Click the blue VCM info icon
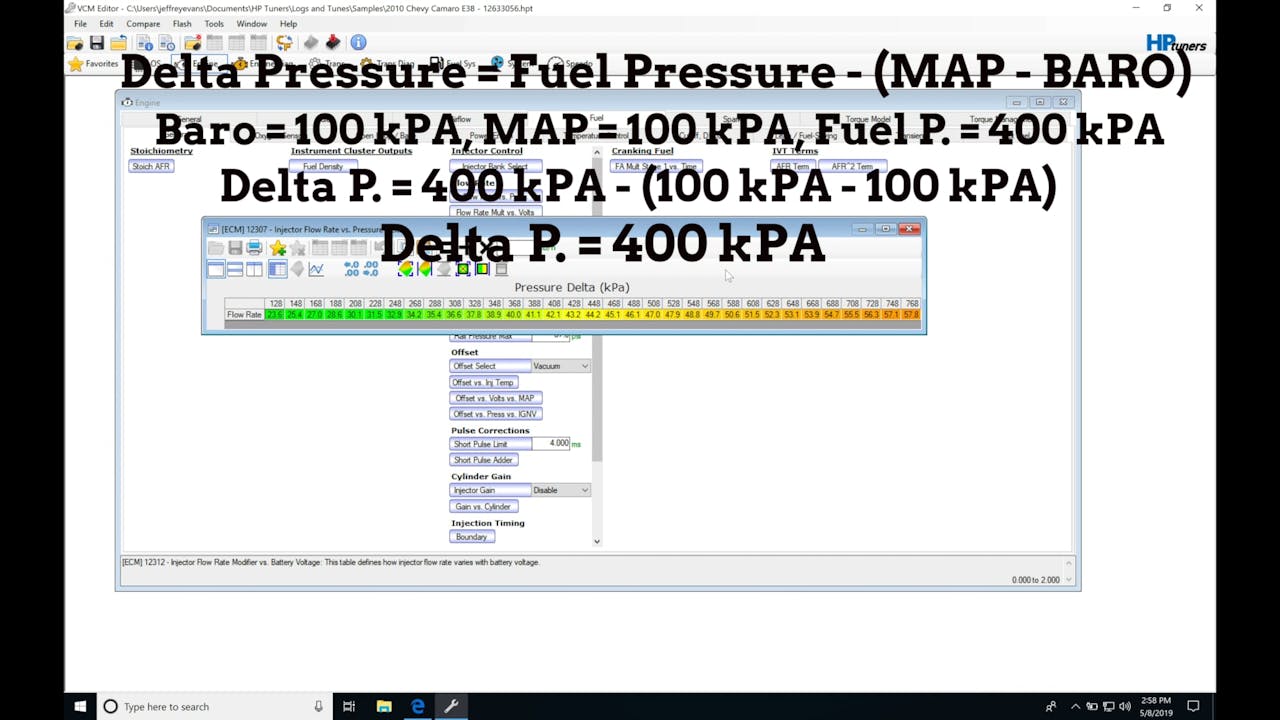This screenshot has height=720, width=1280. coord(357,42)
